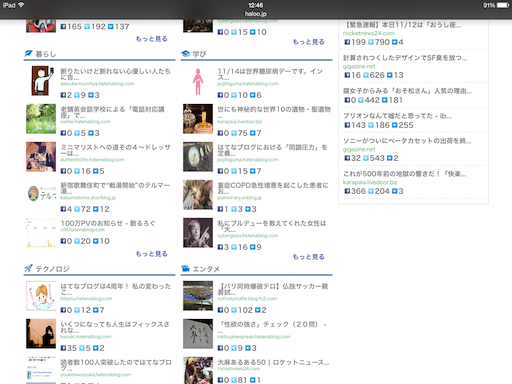
Task: Open もっと見る link just above 暮らし heading
Action: coord(152,39)
